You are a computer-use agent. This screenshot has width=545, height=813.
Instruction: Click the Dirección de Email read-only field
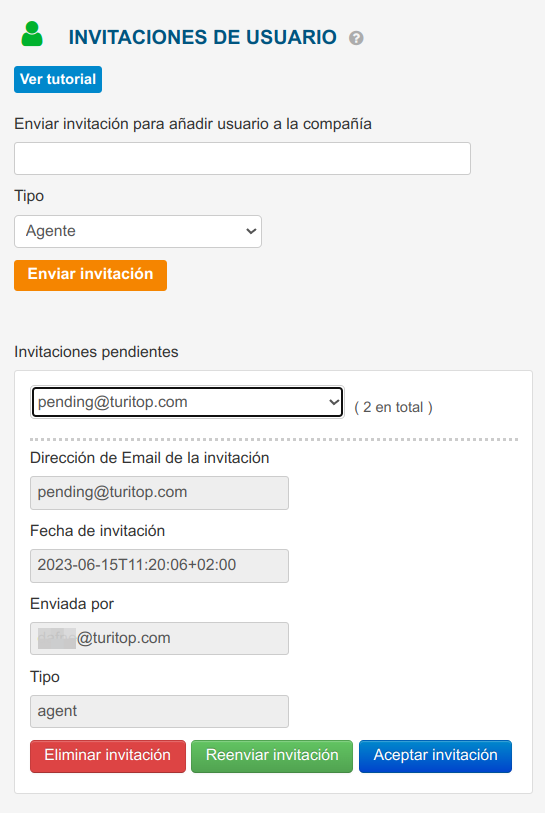(159, 493)
